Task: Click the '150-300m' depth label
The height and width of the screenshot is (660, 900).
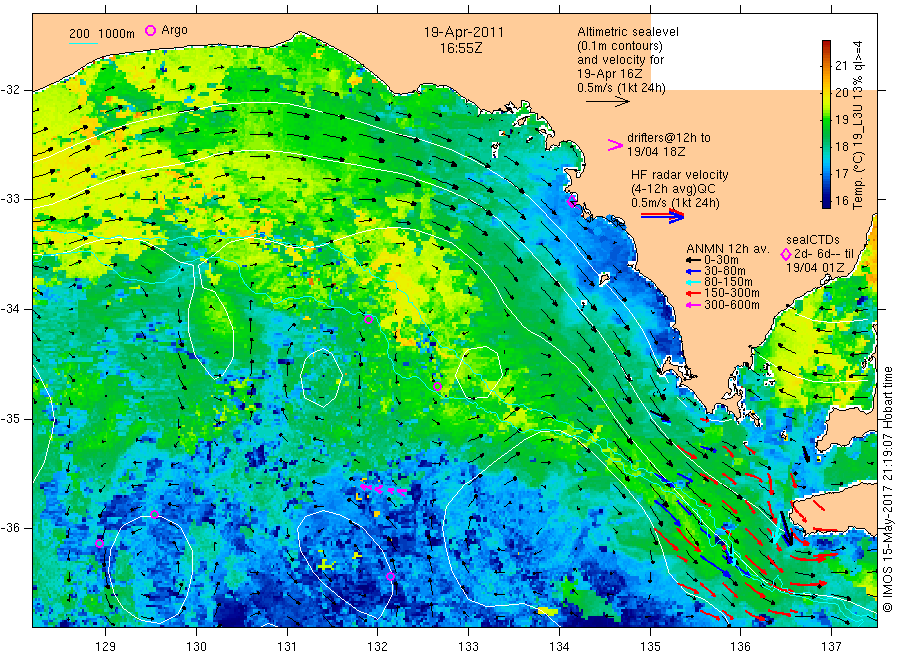Action: click(732, 293)
